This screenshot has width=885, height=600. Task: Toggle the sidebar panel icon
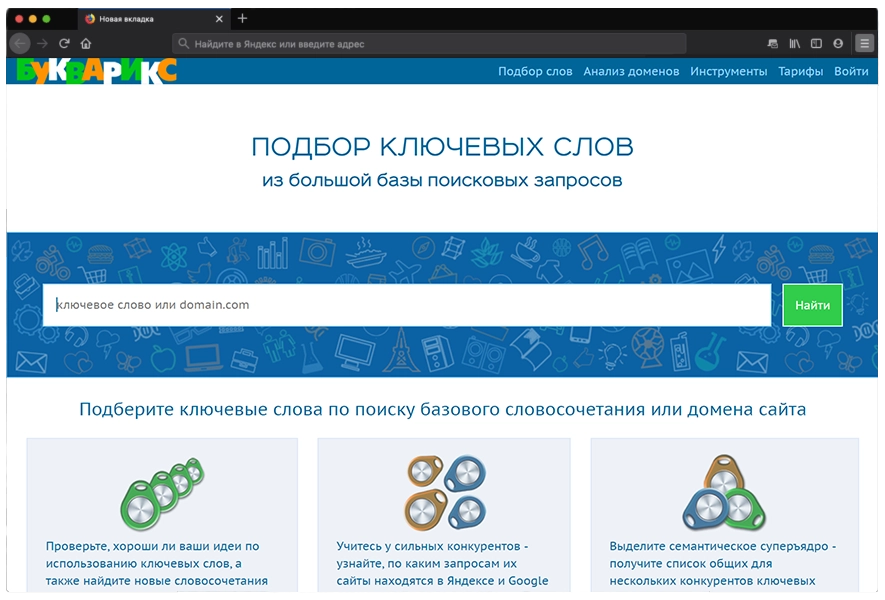[816, 43]
